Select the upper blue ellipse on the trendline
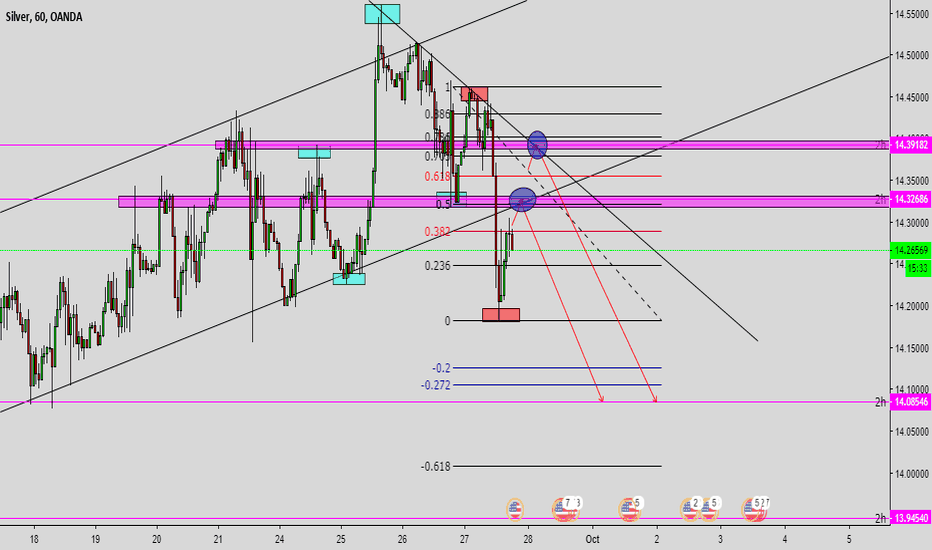932x550 pixels. pos(537,145)
